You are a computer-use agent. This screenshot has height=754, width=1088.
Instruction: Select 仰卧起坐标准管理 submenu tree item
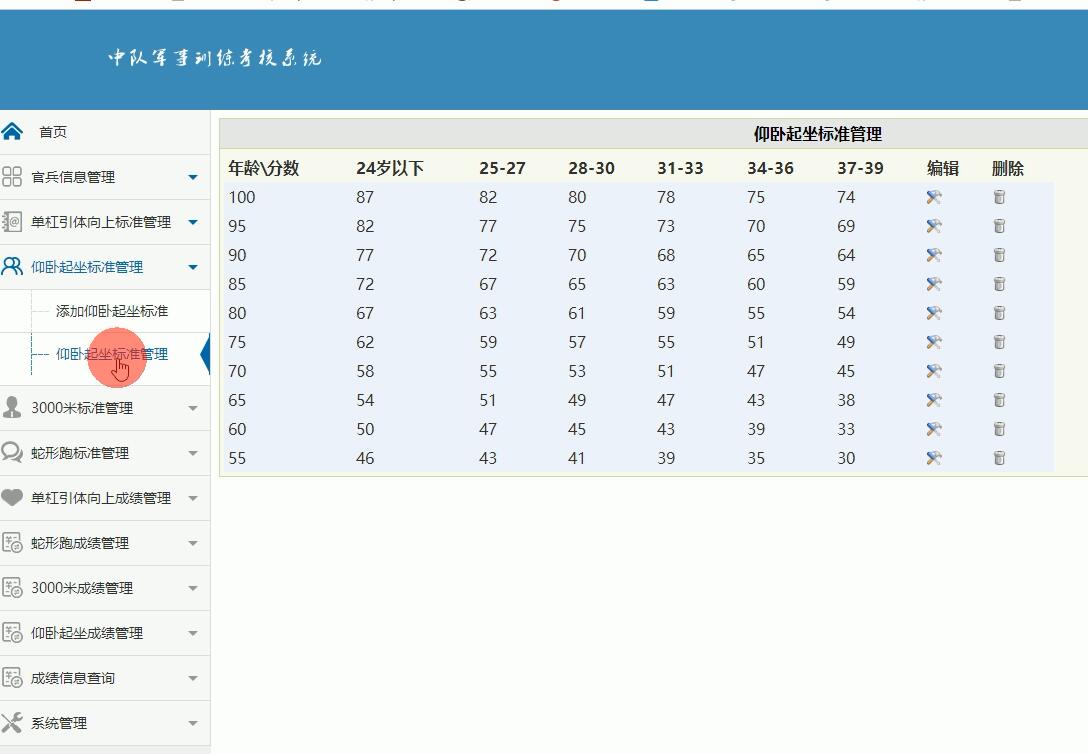(x=112, y=354)
